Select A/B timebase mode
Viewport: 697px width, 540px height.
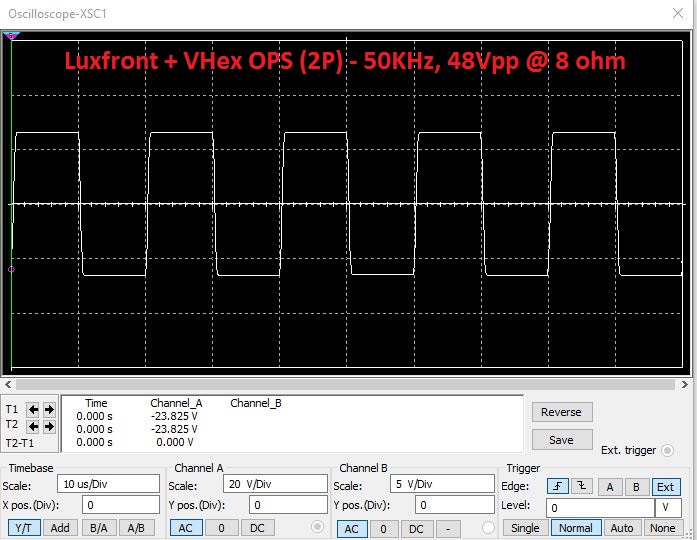(x=136, y=528)
